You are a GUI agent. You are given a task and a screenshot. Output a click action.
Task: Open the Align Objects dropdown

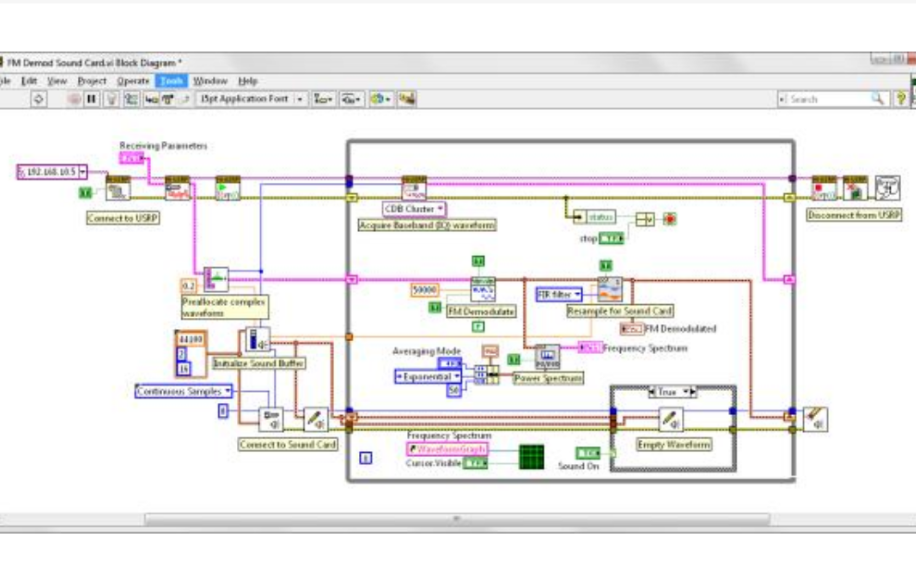[323, 99]
